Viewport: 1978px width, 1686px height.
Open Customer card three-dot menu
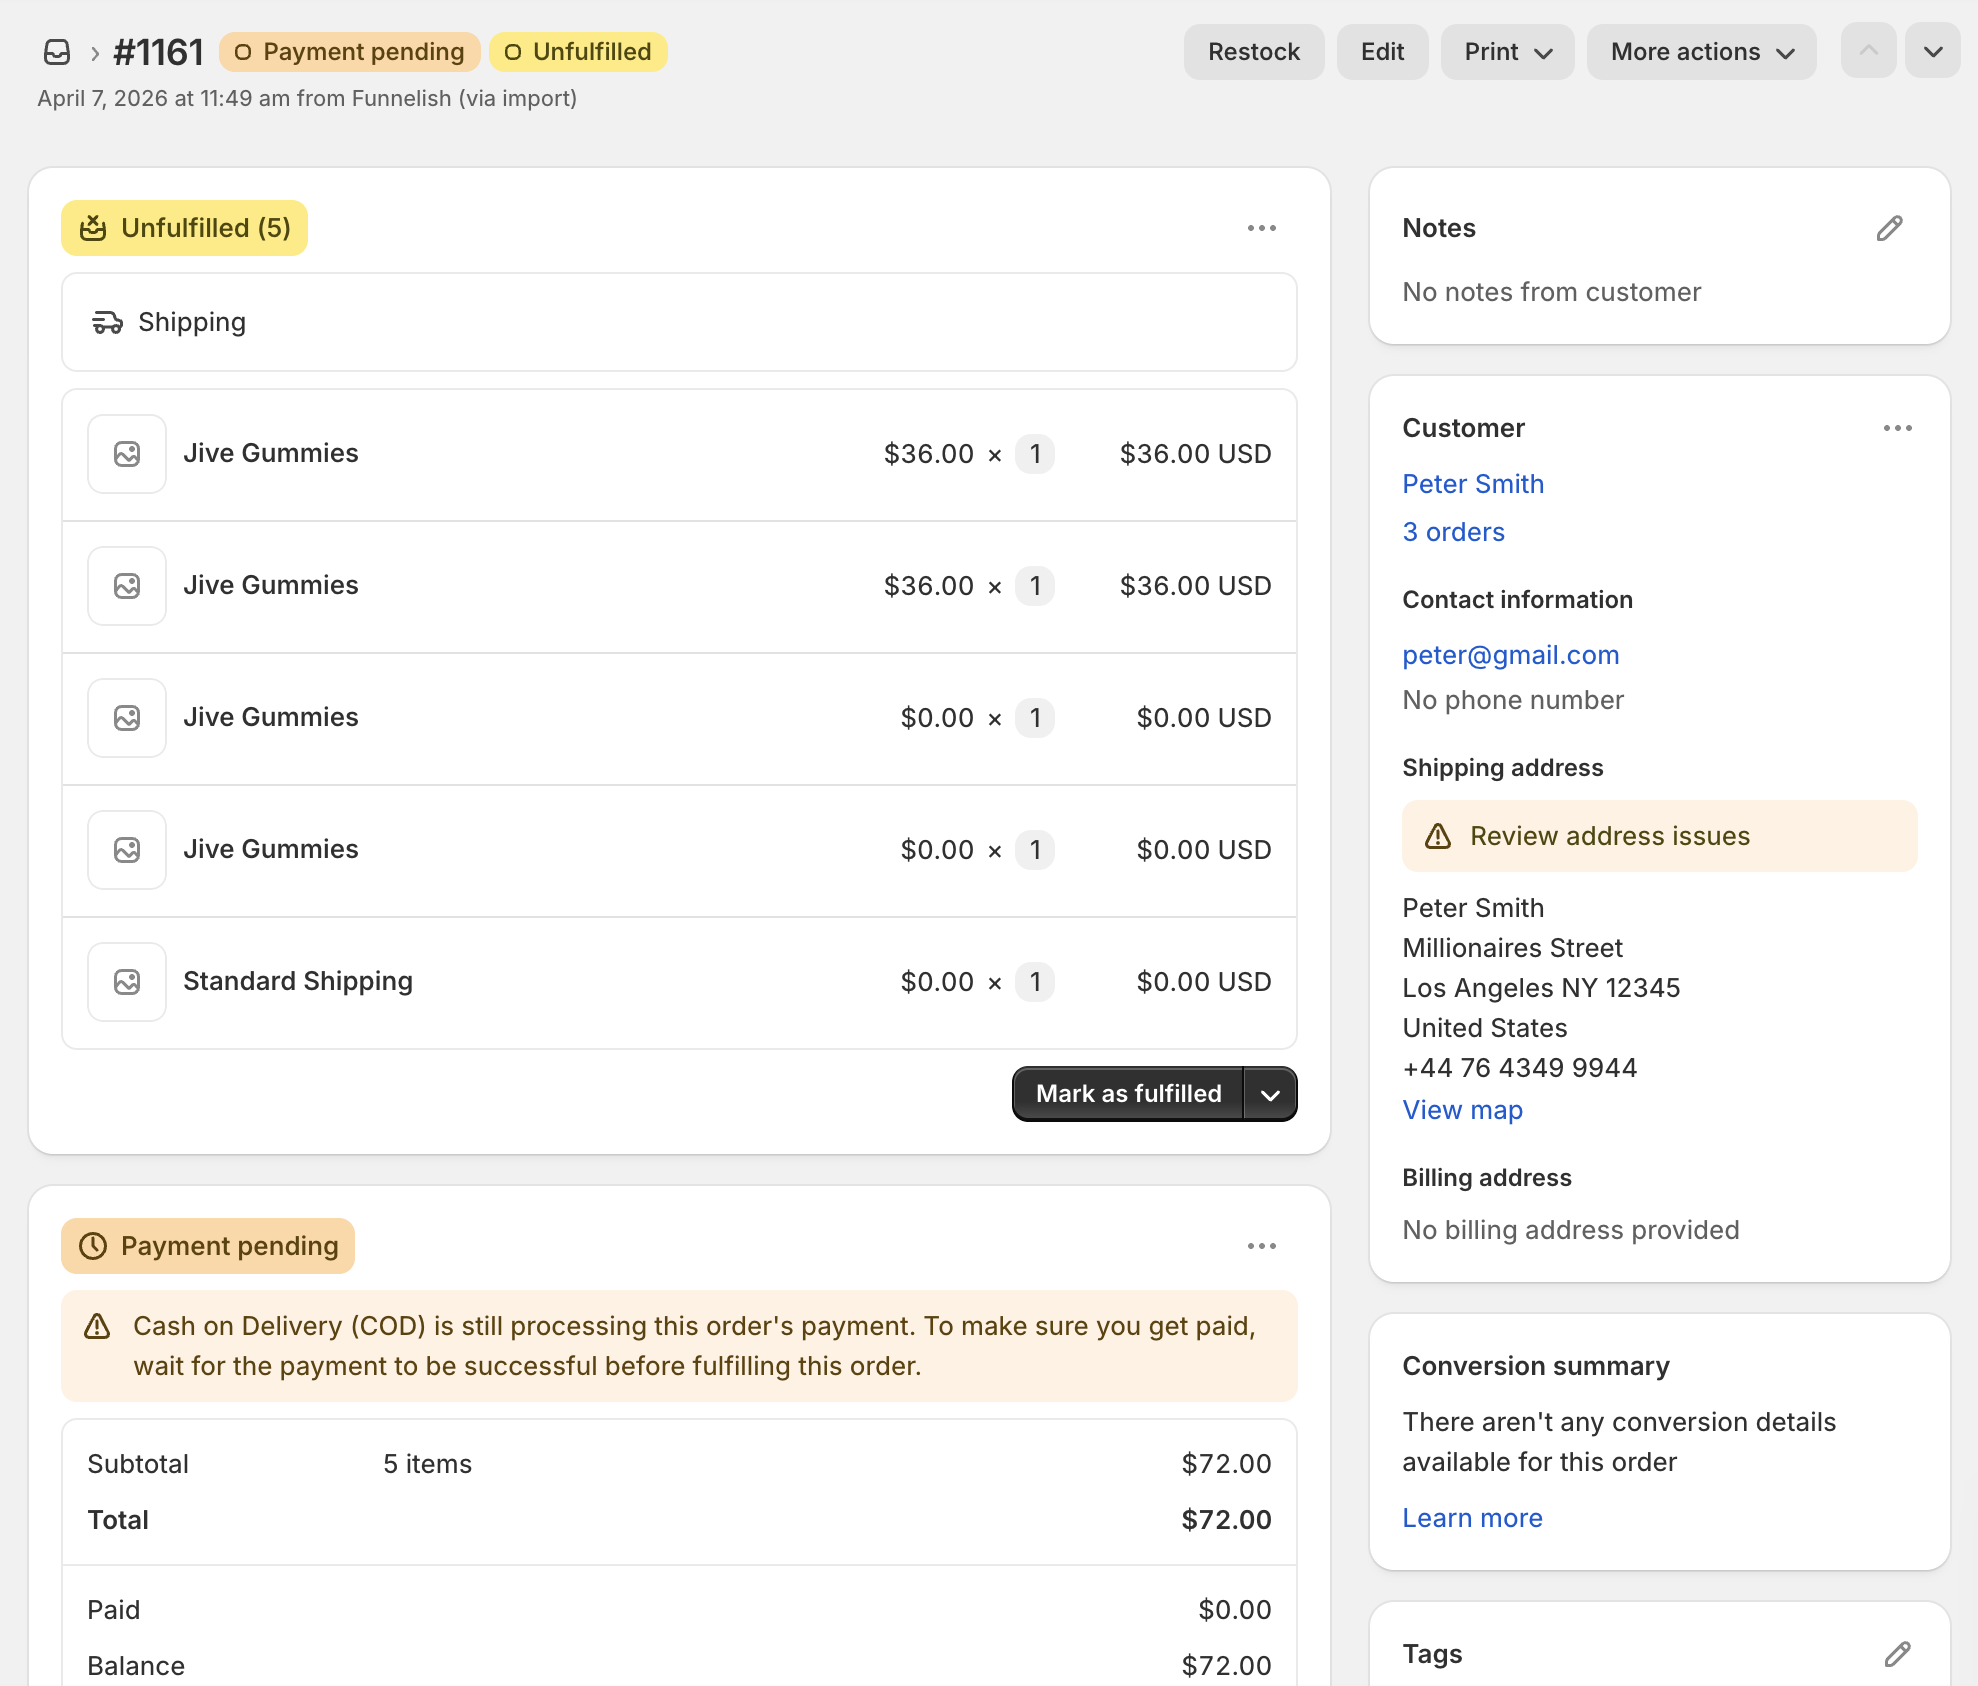[1897, 428]
